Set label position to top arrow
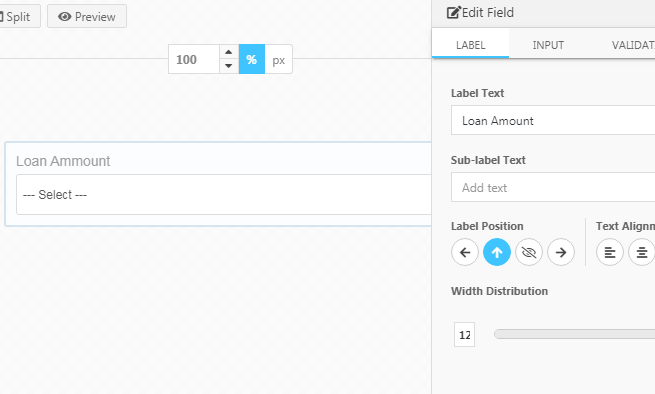 pos(497,252)
